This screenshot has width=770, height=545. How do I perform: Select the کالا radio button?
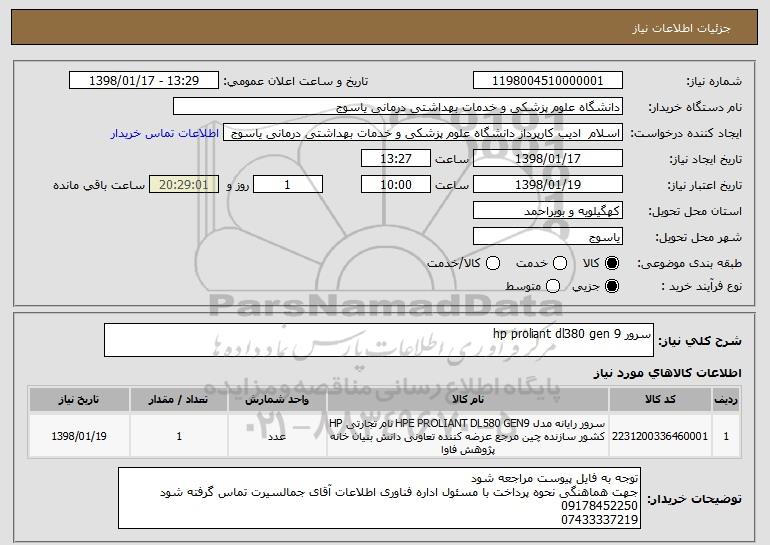point(612,263)
